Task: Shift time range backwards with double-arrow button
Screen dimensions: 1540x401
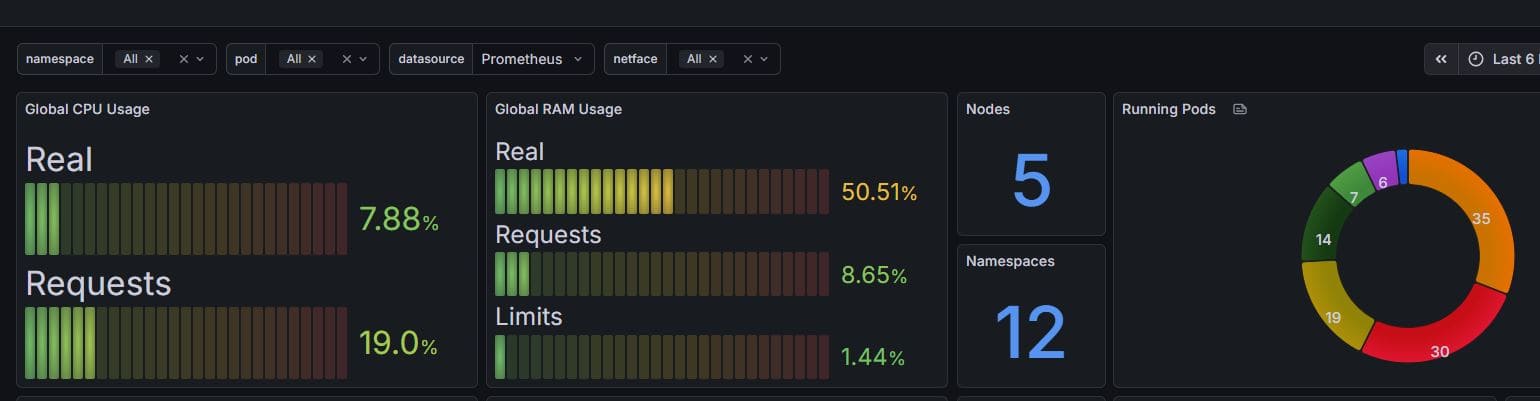Action: tap(1441, 59)
